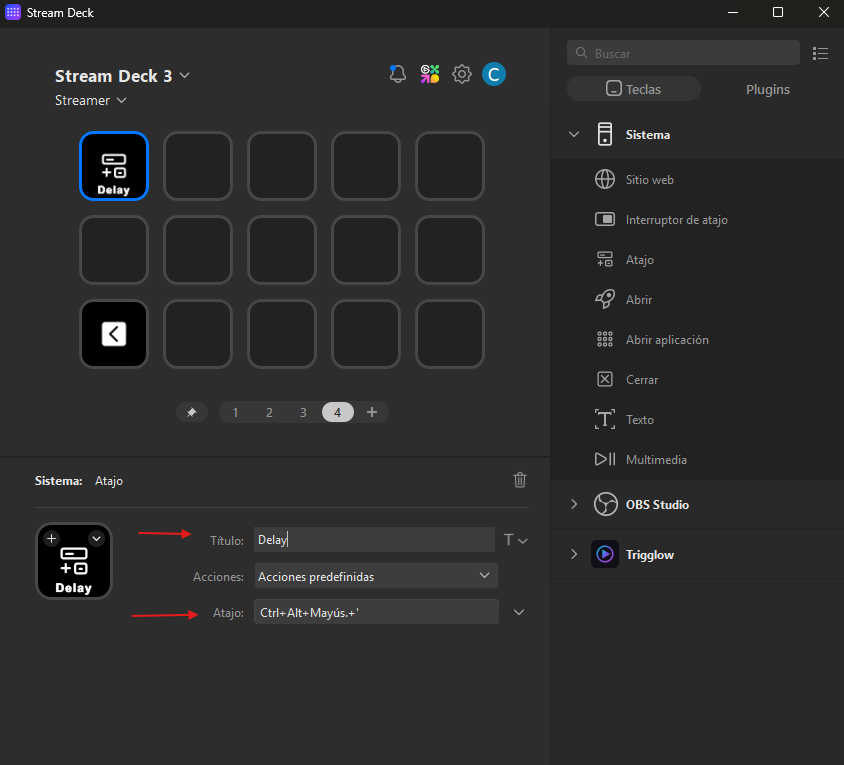This screenshot has width=844, height=765.
Task: Expand the OBS Studio category
Action: [x=574, y=504]
